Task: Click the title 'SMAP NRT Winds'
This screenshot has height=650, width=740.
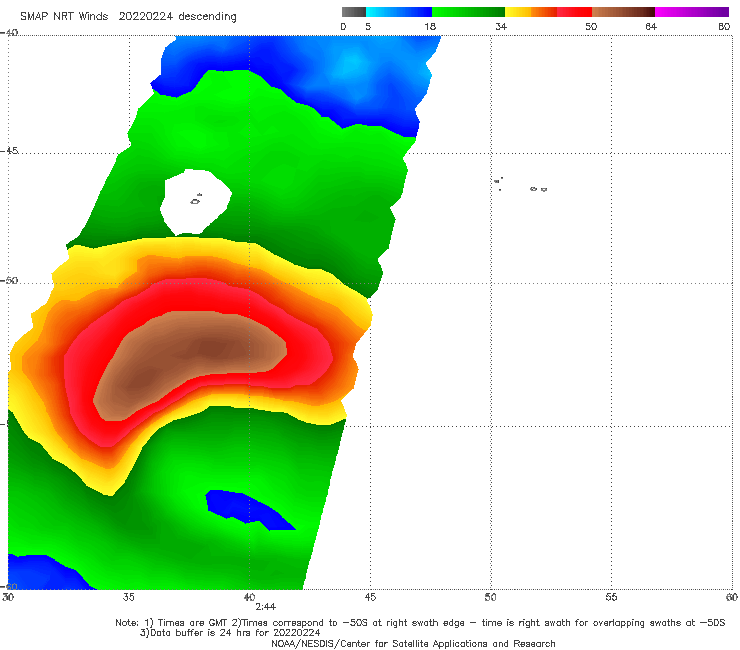Action: [64, 16]
